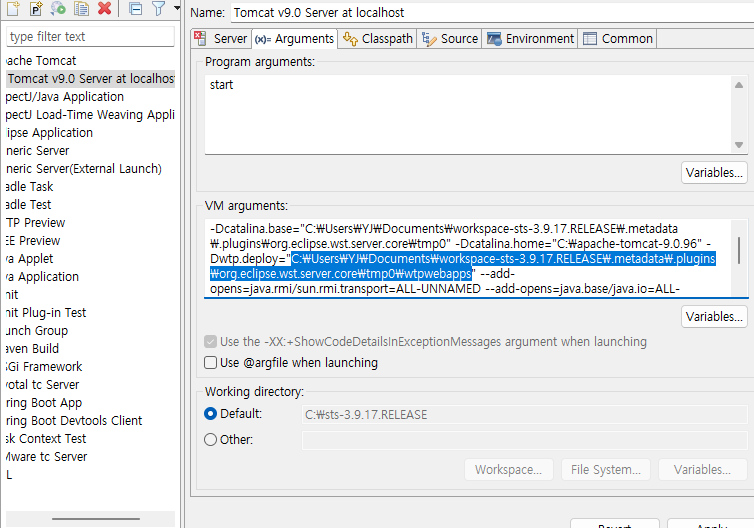Open the Classpath tab
This screenshot has height=528, width=754.
tap(378, 38)
